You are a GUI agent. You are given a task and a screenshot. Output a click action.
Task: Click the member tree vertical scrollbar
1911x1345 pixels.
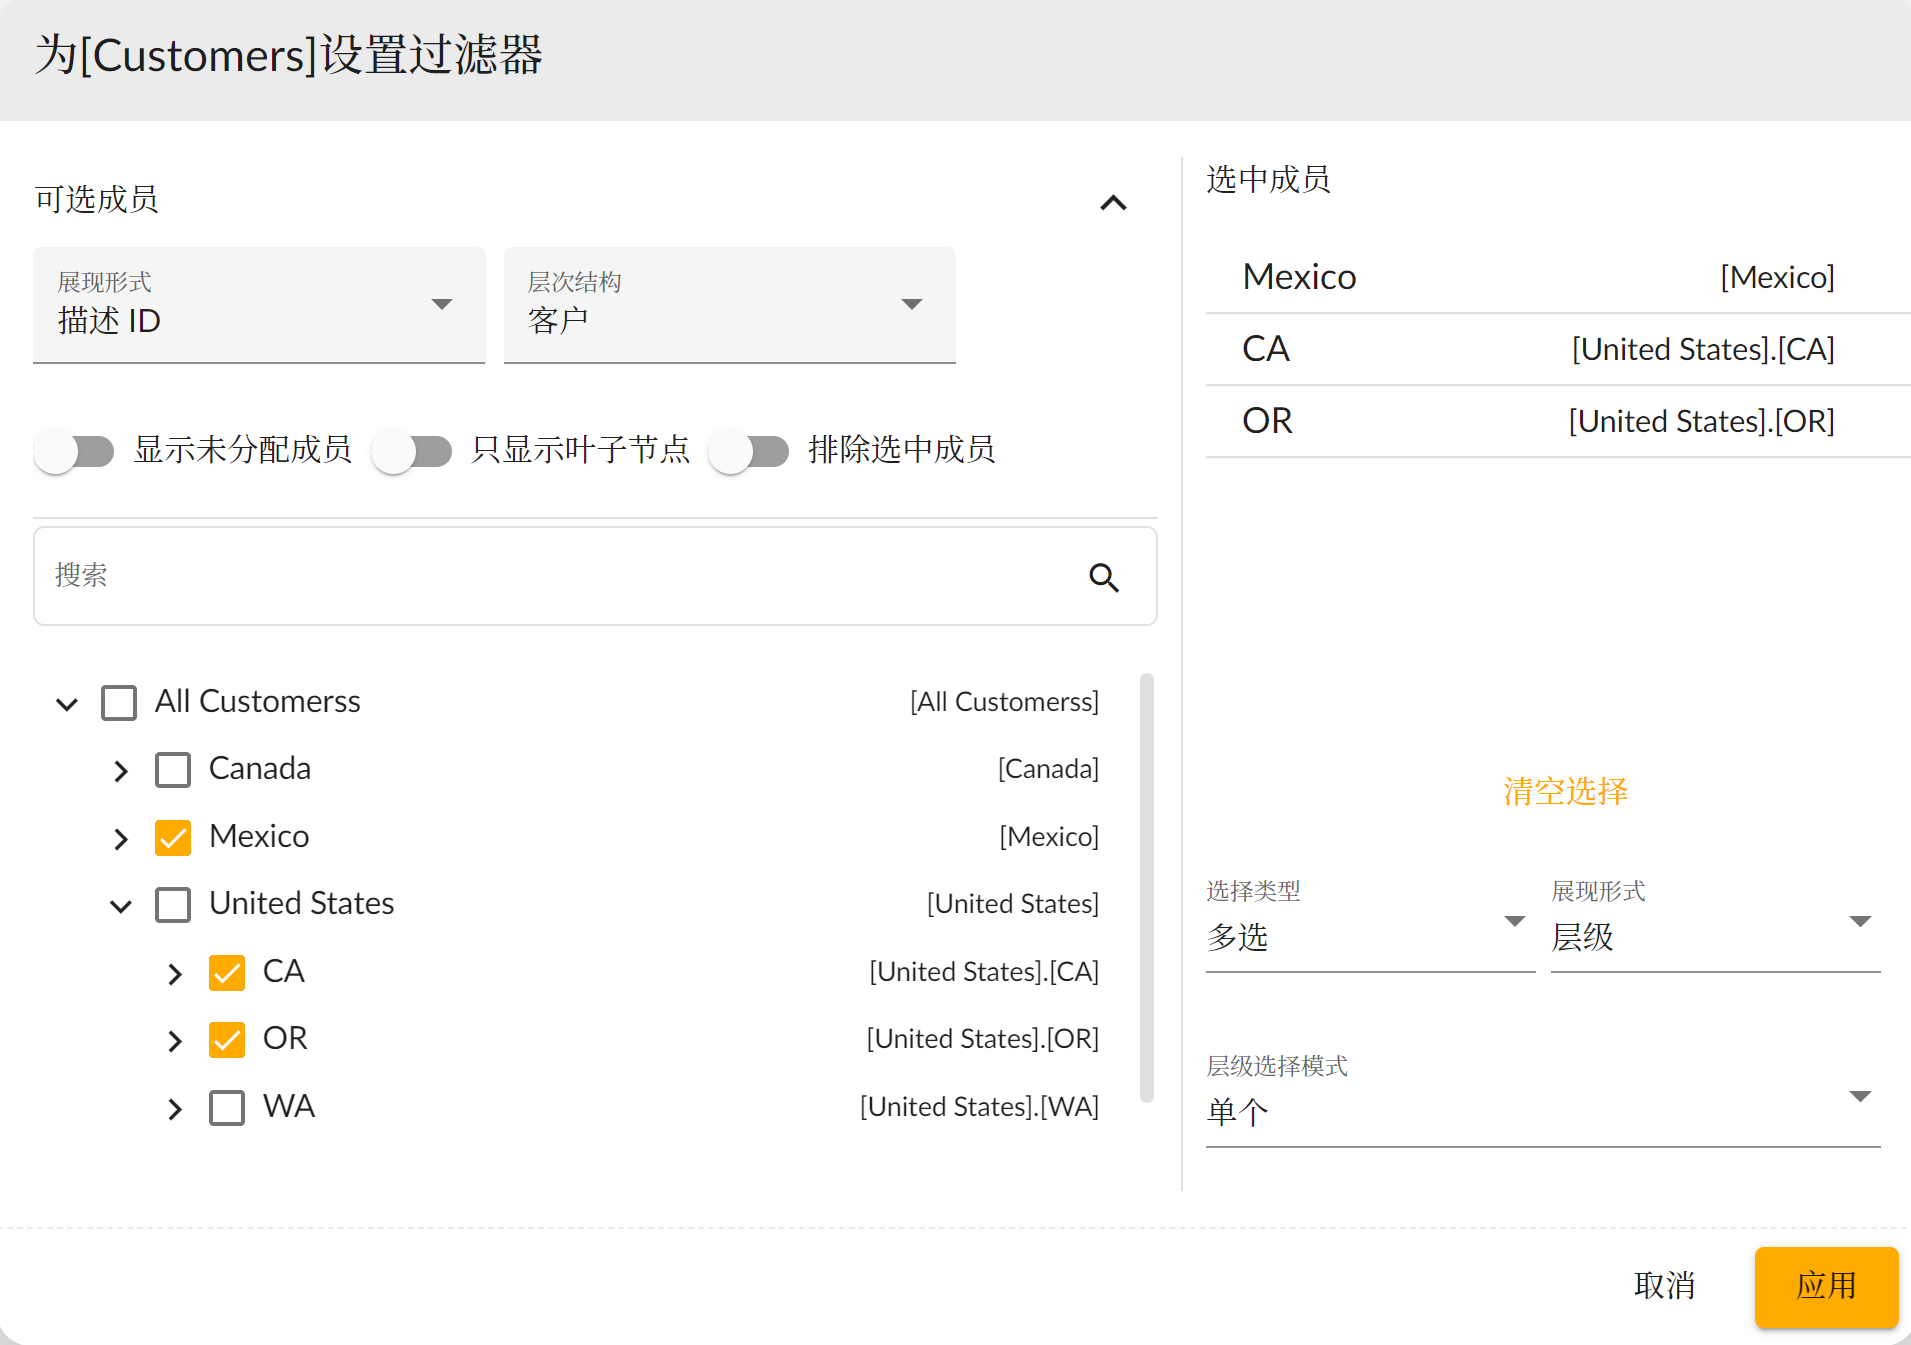point(1147,888)
